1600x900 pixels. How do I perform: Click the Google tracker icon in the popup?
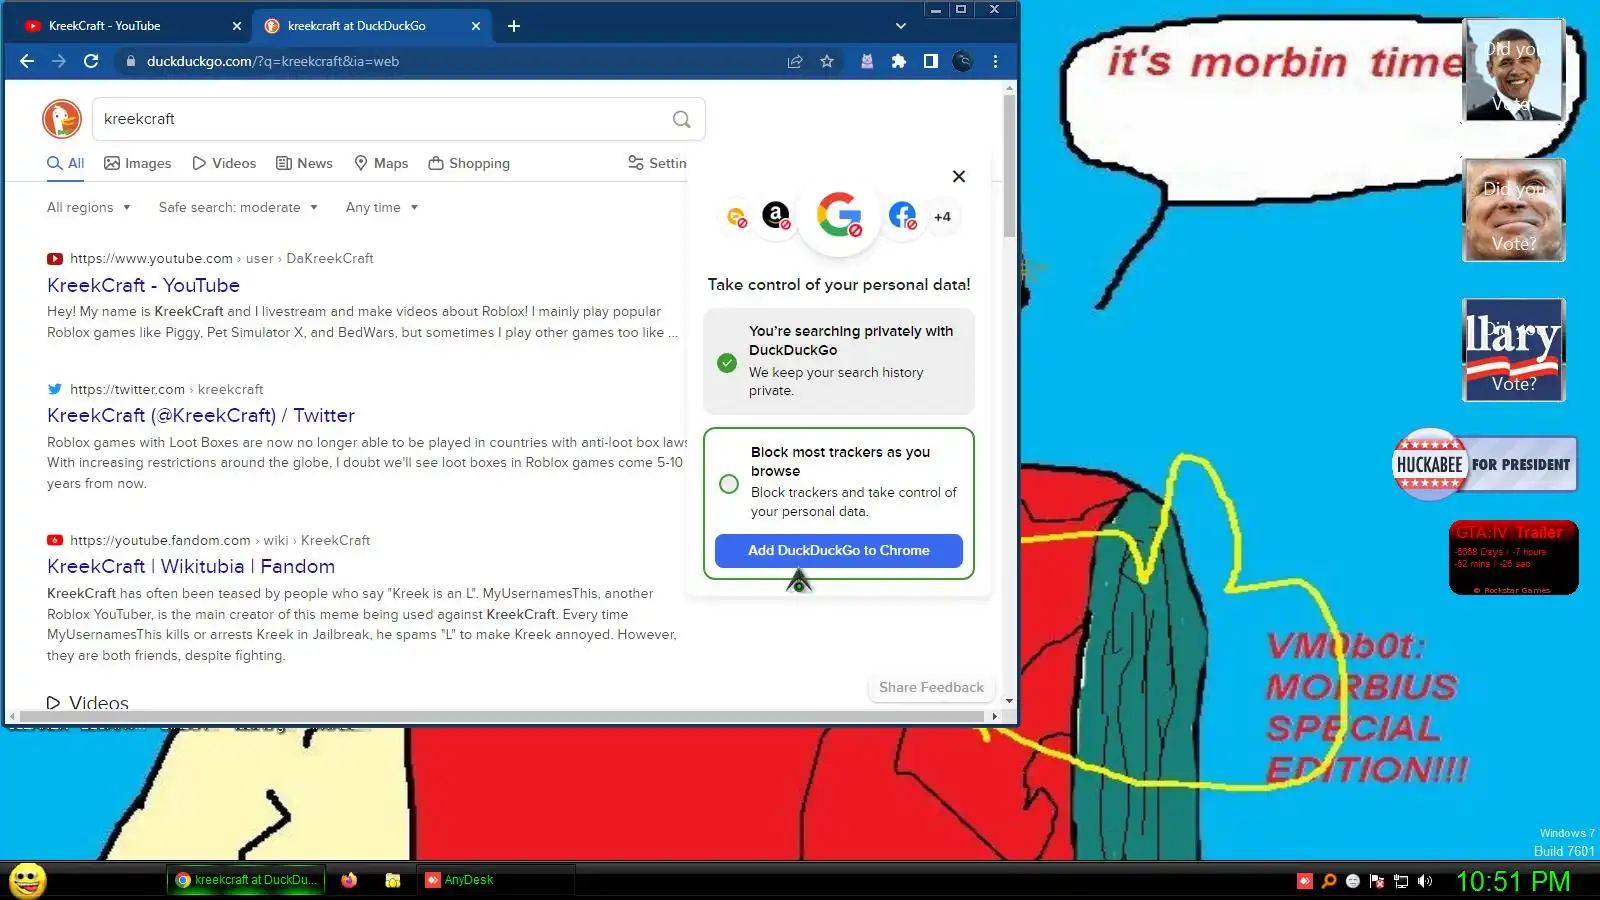click(x=839, y=215)
